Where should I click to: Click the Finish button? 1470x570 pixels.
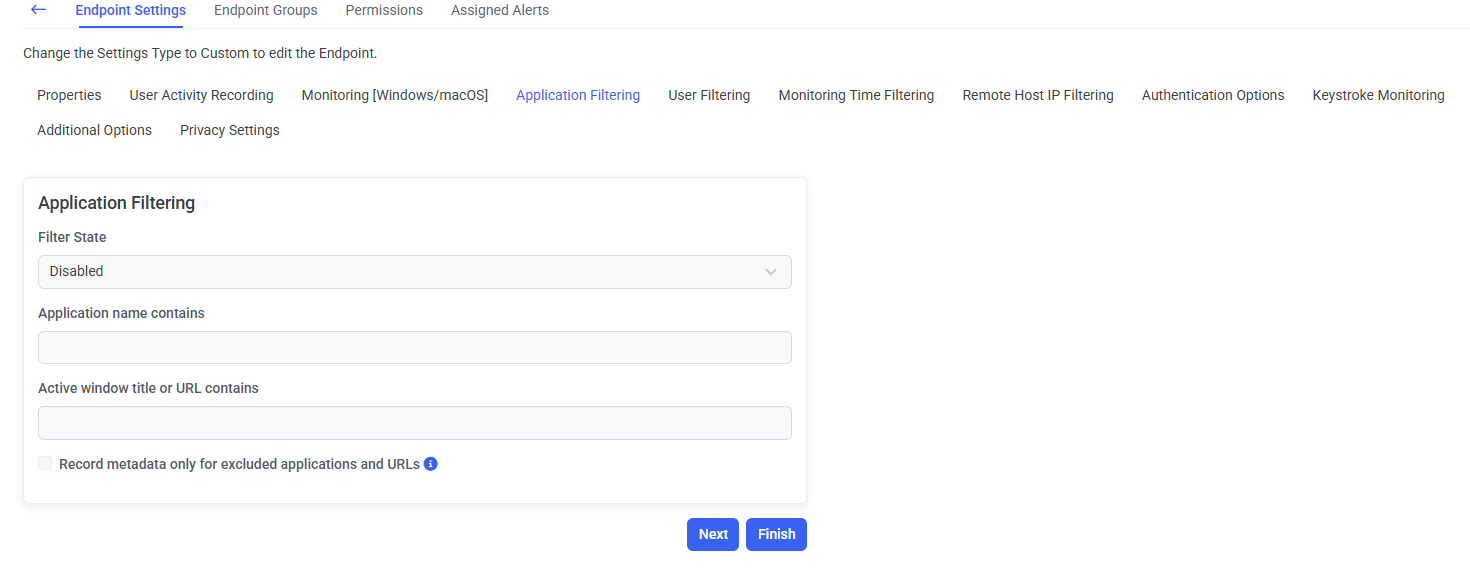(776, 534)
